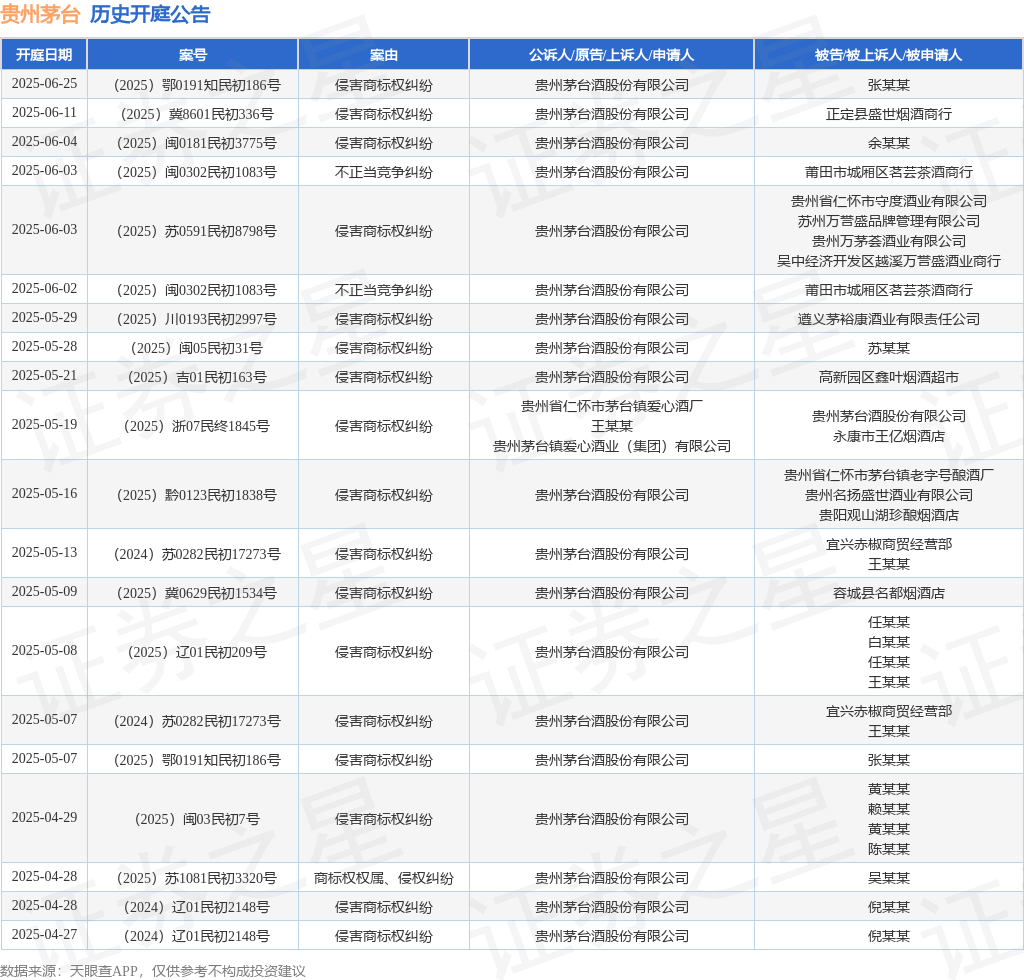Click defendant 正定县盛世烟酒商行
The height and width of the screenshot is (980, 1024).
point(888,114)
